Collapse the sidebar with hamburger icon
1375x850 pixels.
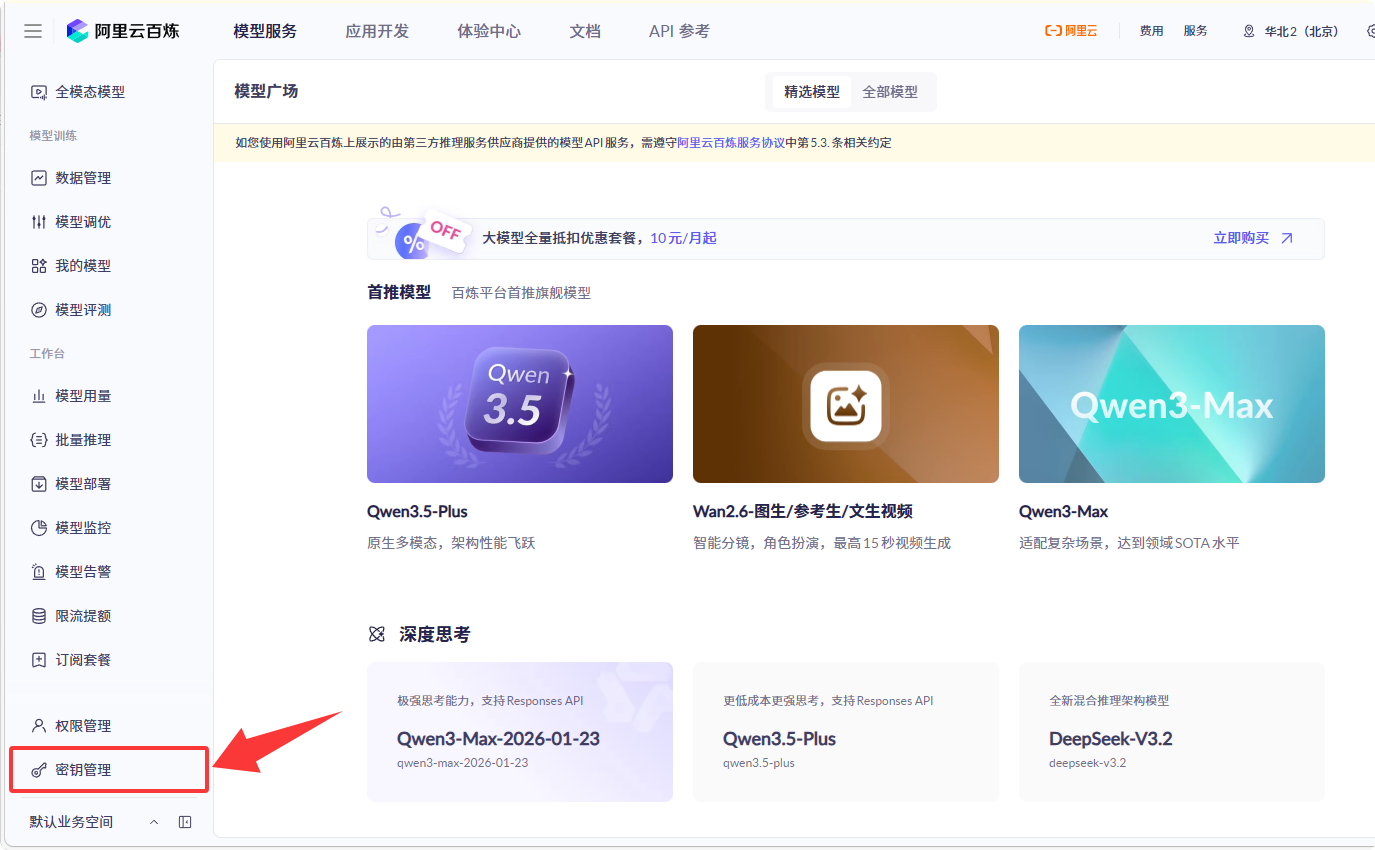click(32, 30)
